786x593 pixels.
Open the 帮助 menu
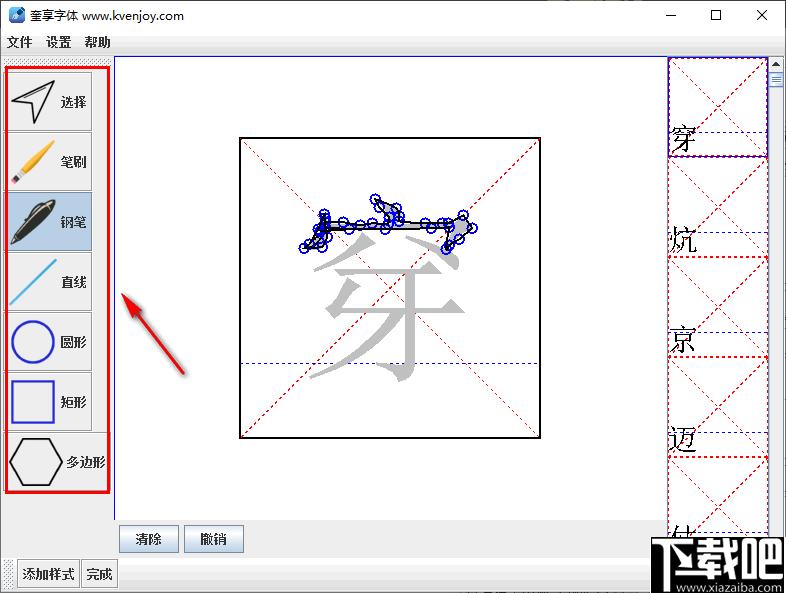tap(97, 42)
